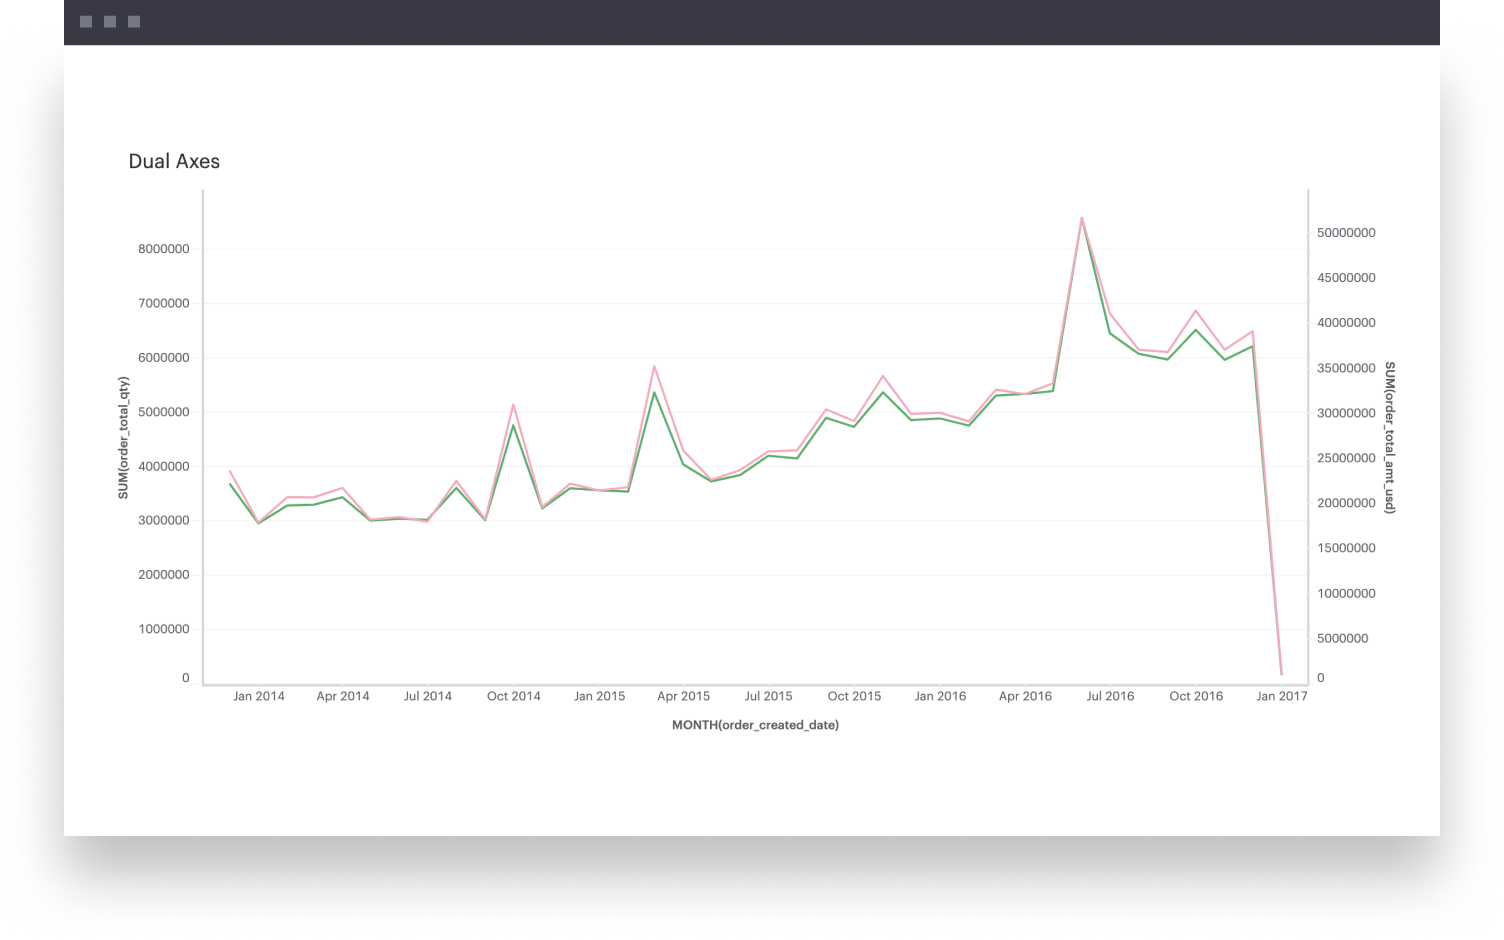
Task: Click the pink line's peak at Oct 2014
Action: [513, 405]
